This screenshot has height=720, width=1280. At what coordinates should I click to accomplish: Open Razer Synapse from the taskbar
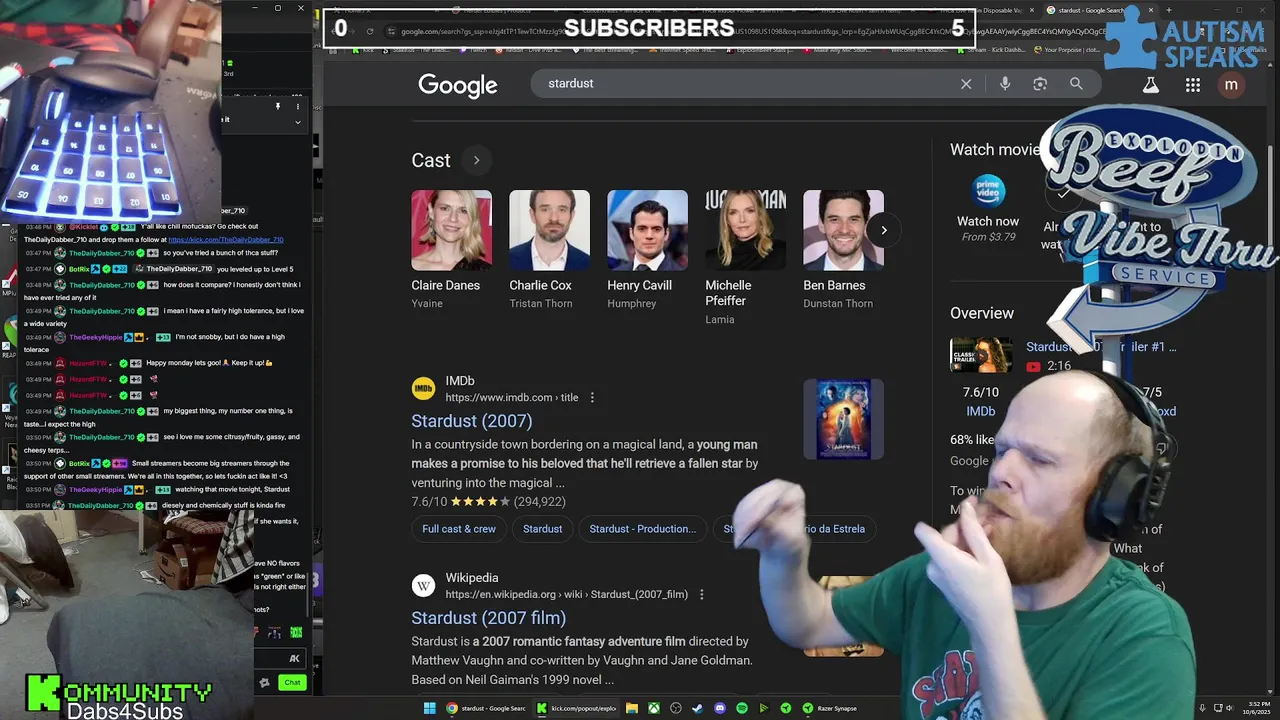[830, 708]
